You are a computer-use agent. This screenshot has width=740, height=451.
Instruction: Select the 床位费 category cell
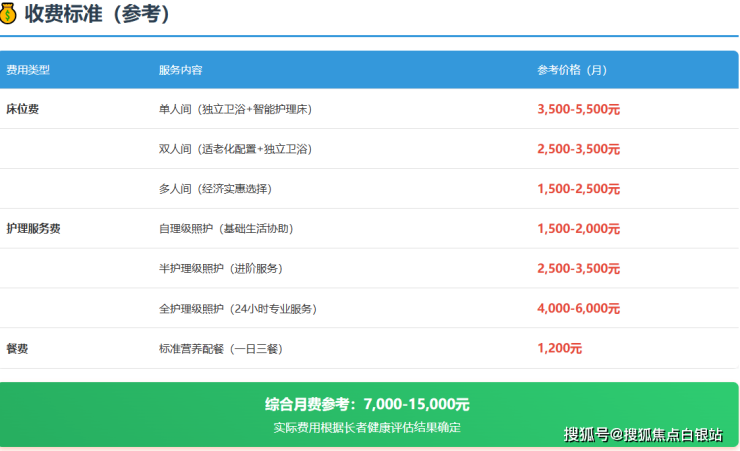pos(22,109)
